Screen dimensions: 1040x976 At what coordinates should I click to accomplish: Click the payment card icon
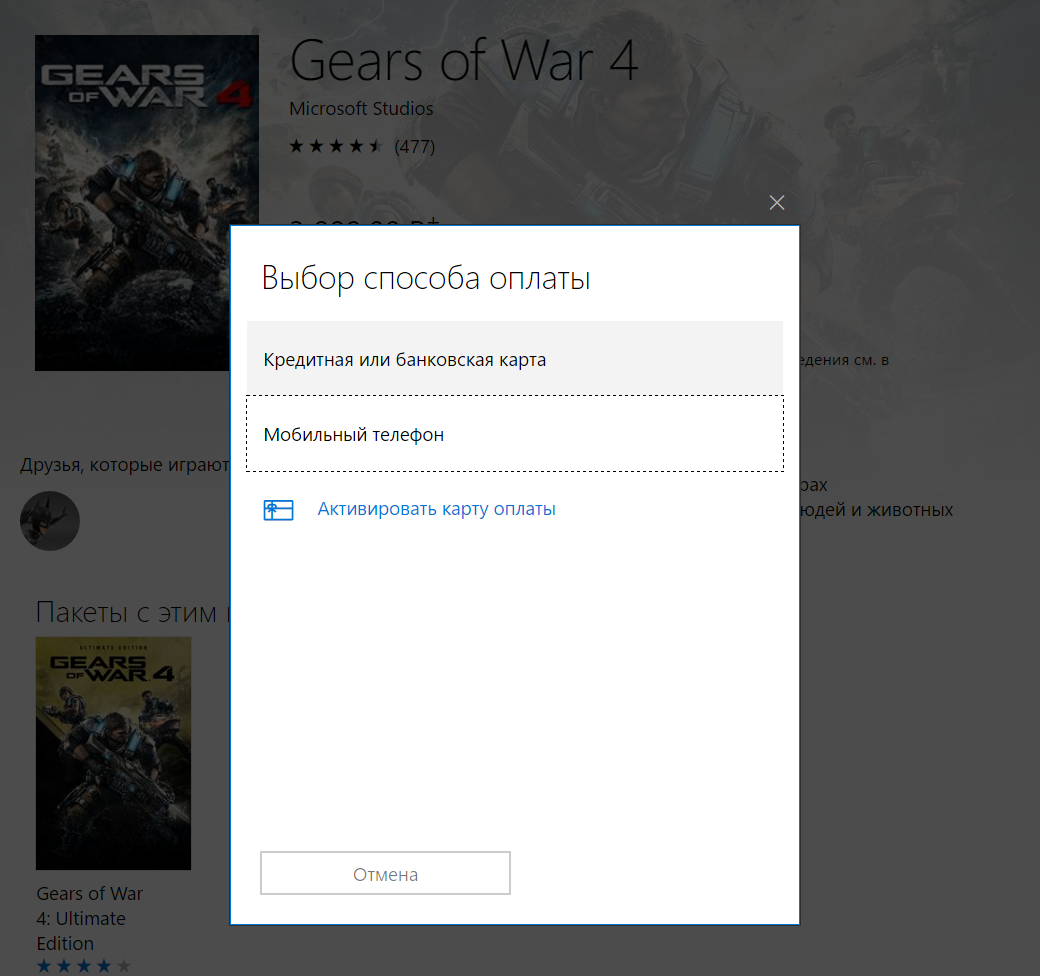point(279,510)
